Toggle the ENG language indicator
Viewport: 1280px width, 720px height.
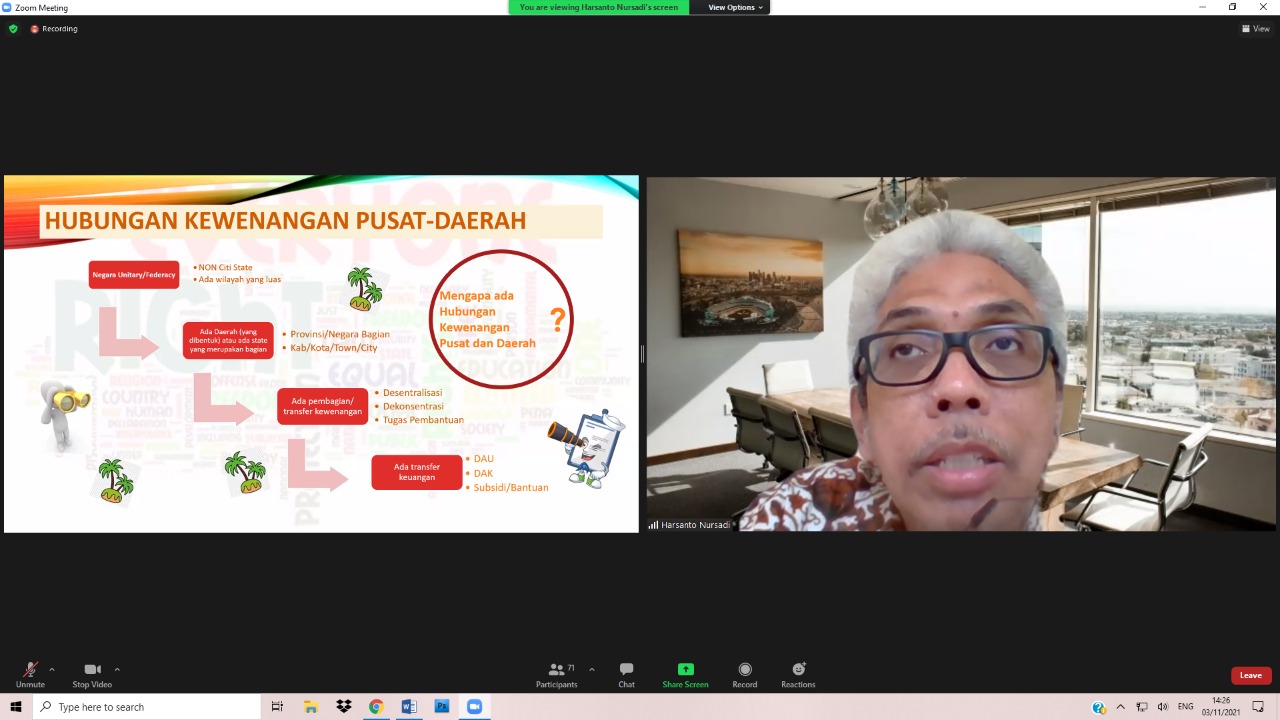pos(1186,707)
